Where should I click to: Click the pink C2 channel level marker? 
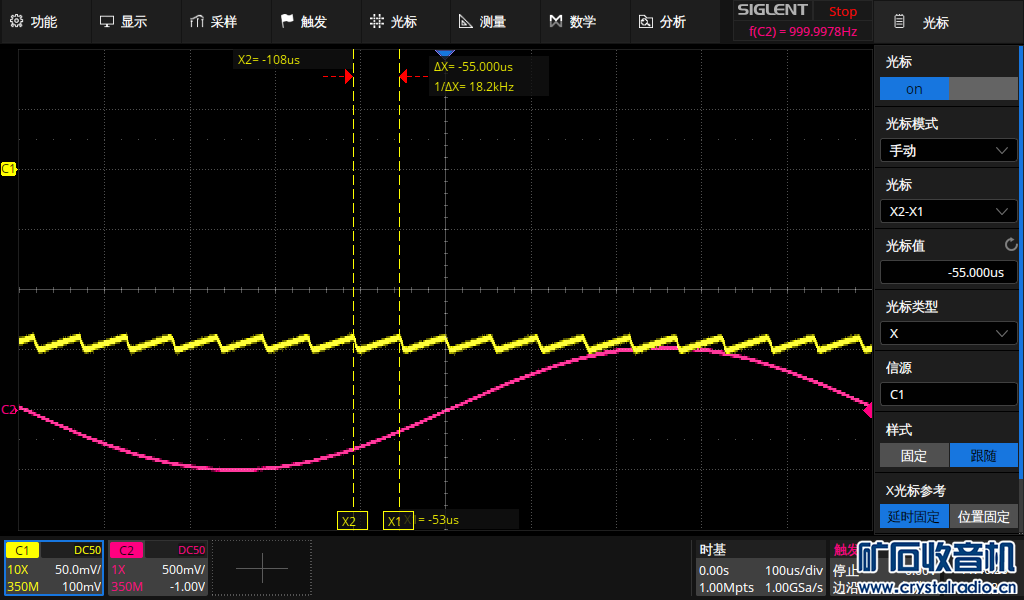point(9,409)
